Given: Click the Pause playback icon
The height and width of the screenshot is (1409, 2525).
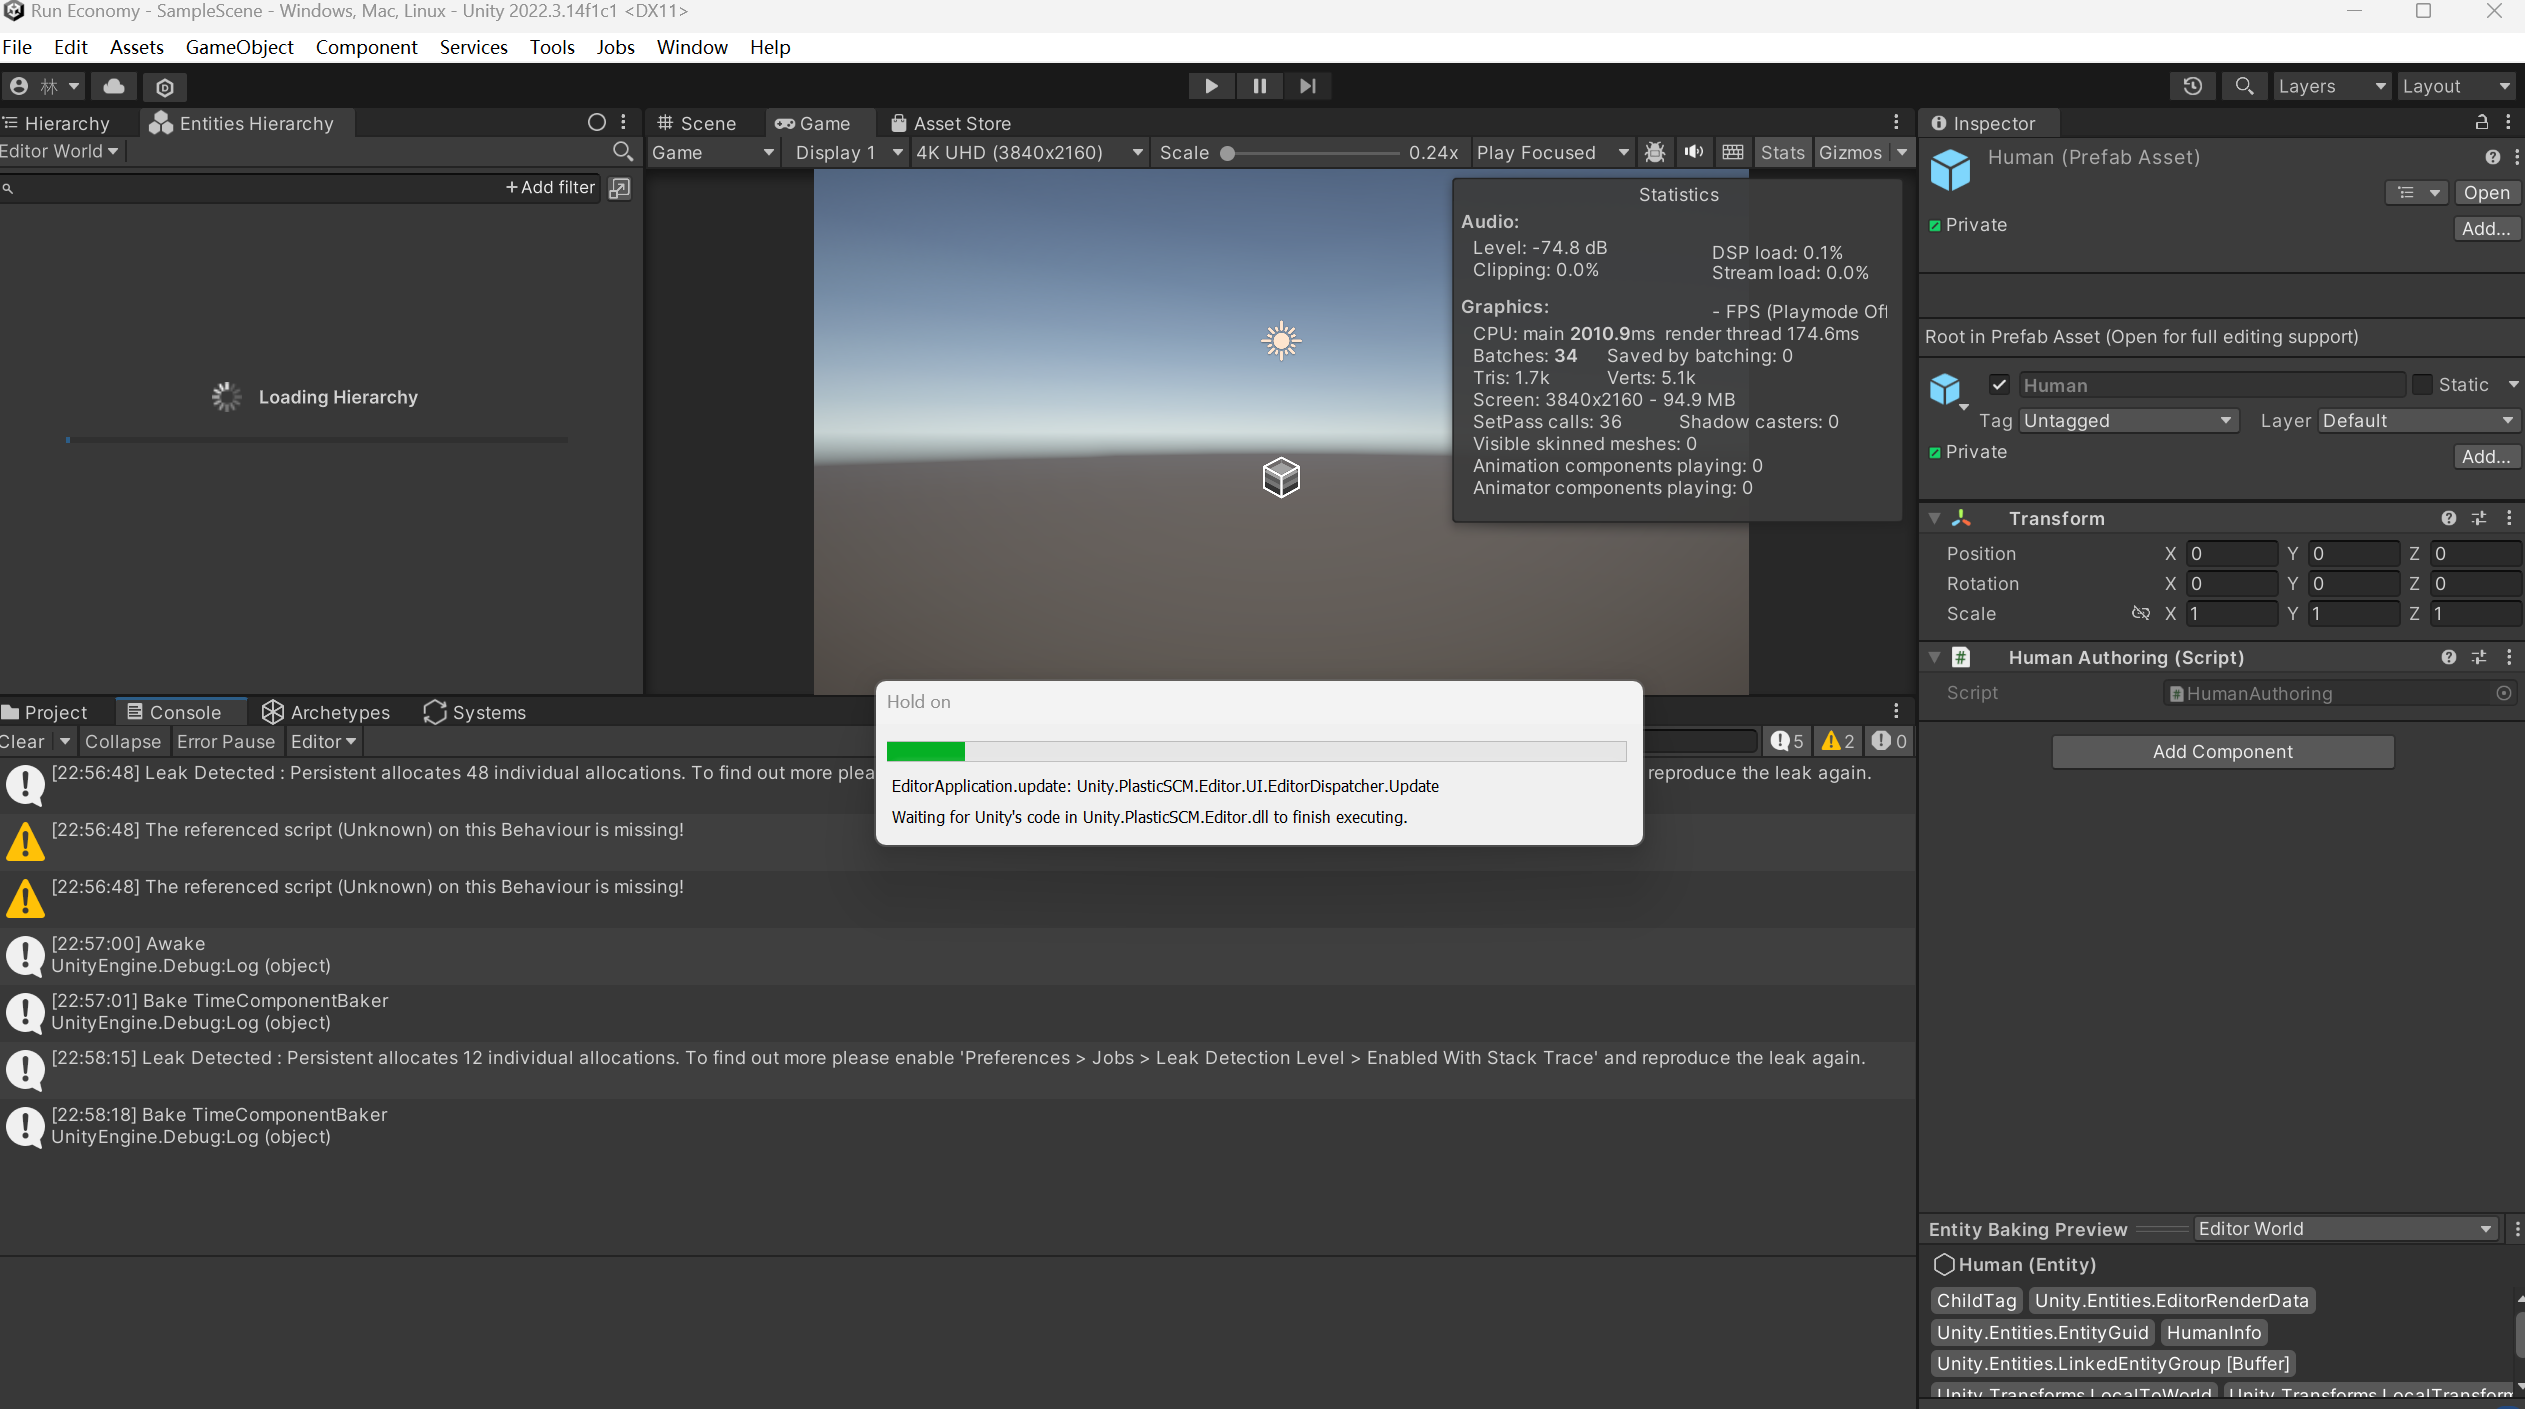Looking at the screenshot, I should pos(1259,86).
